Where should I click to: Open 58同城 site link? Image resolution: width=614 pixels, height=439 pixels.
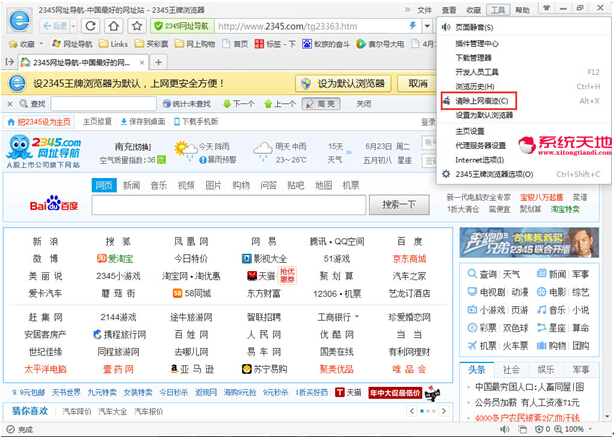192,293
